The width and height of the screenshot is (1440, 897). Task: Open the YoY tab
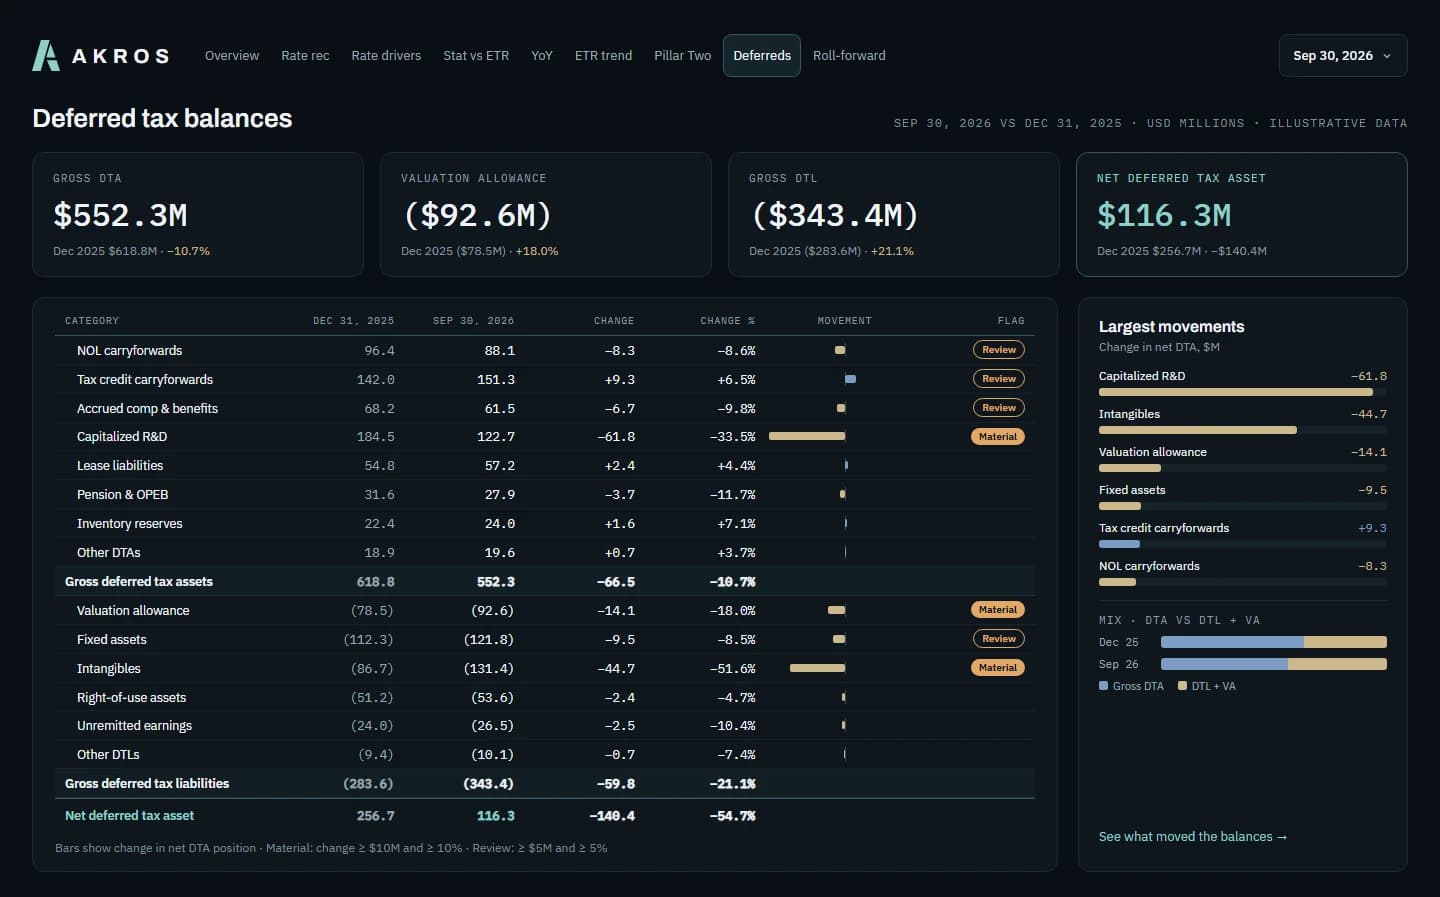[x=542, y=56]
